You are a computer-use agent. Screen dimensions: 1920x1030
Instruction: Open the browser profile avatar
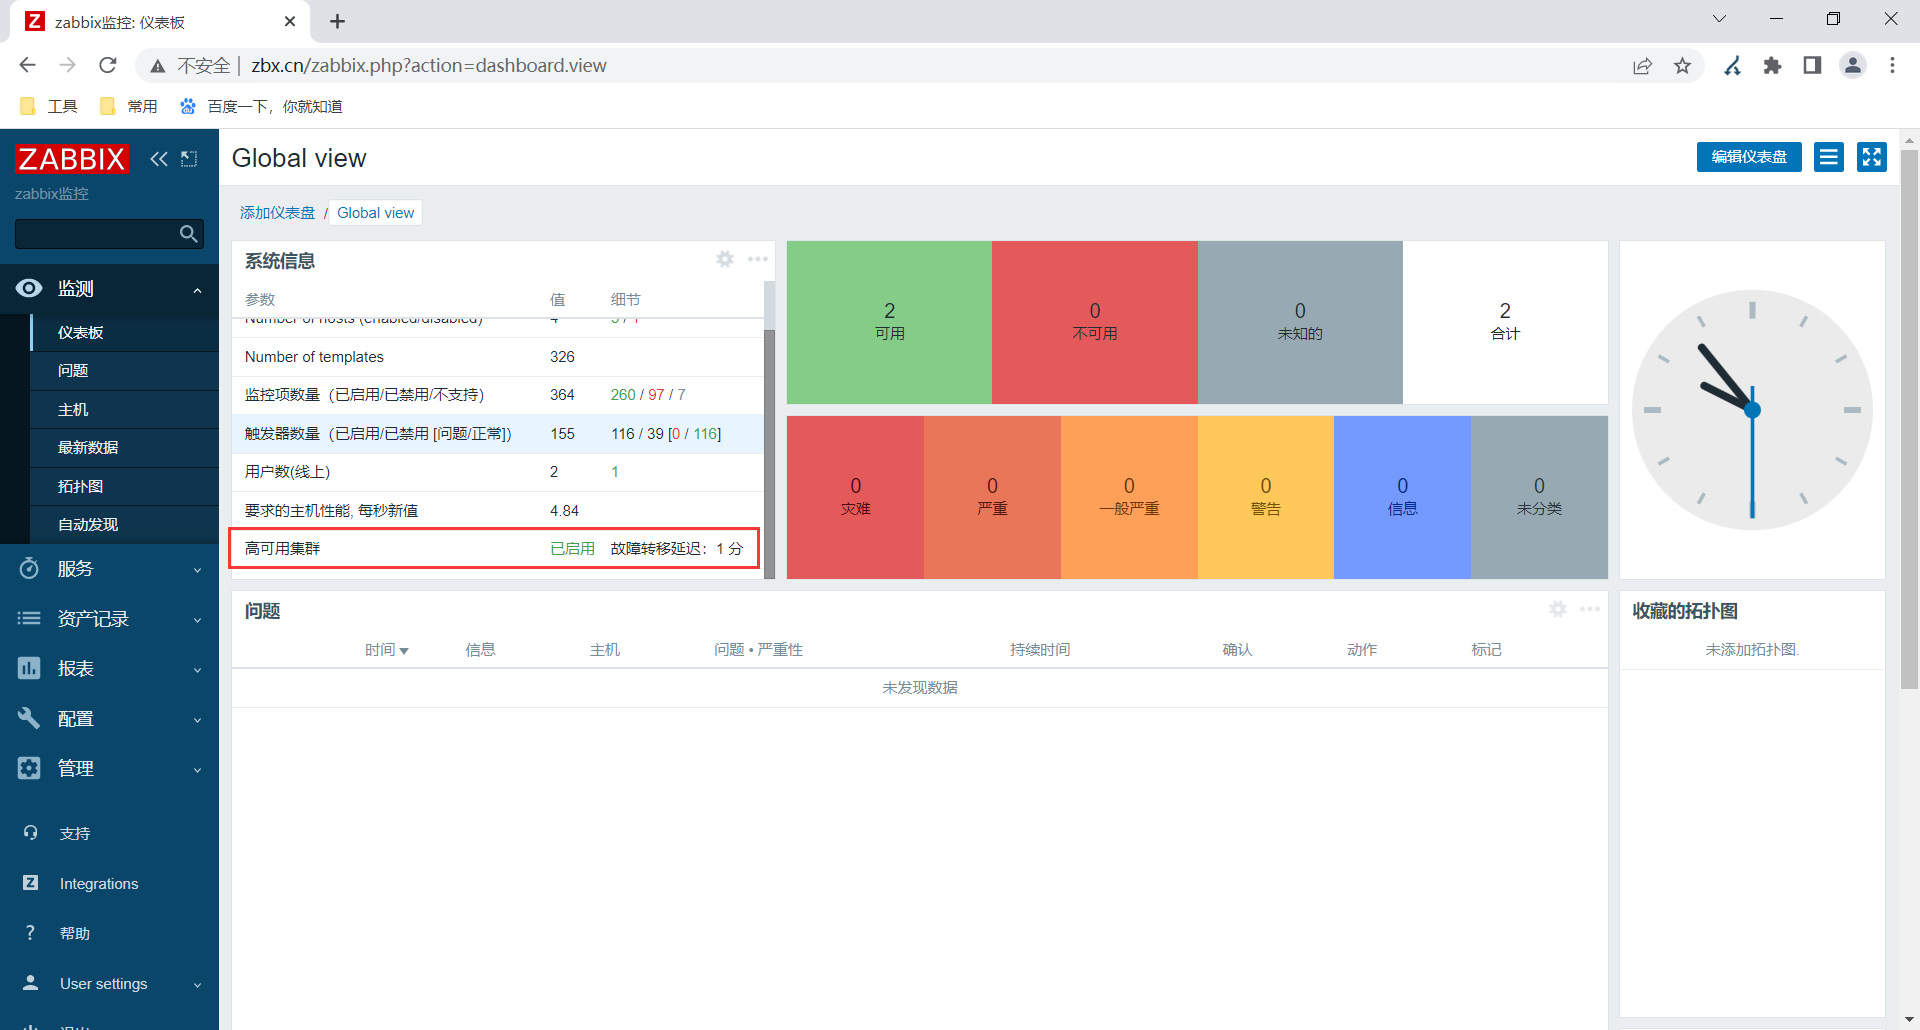point(1853,65)
